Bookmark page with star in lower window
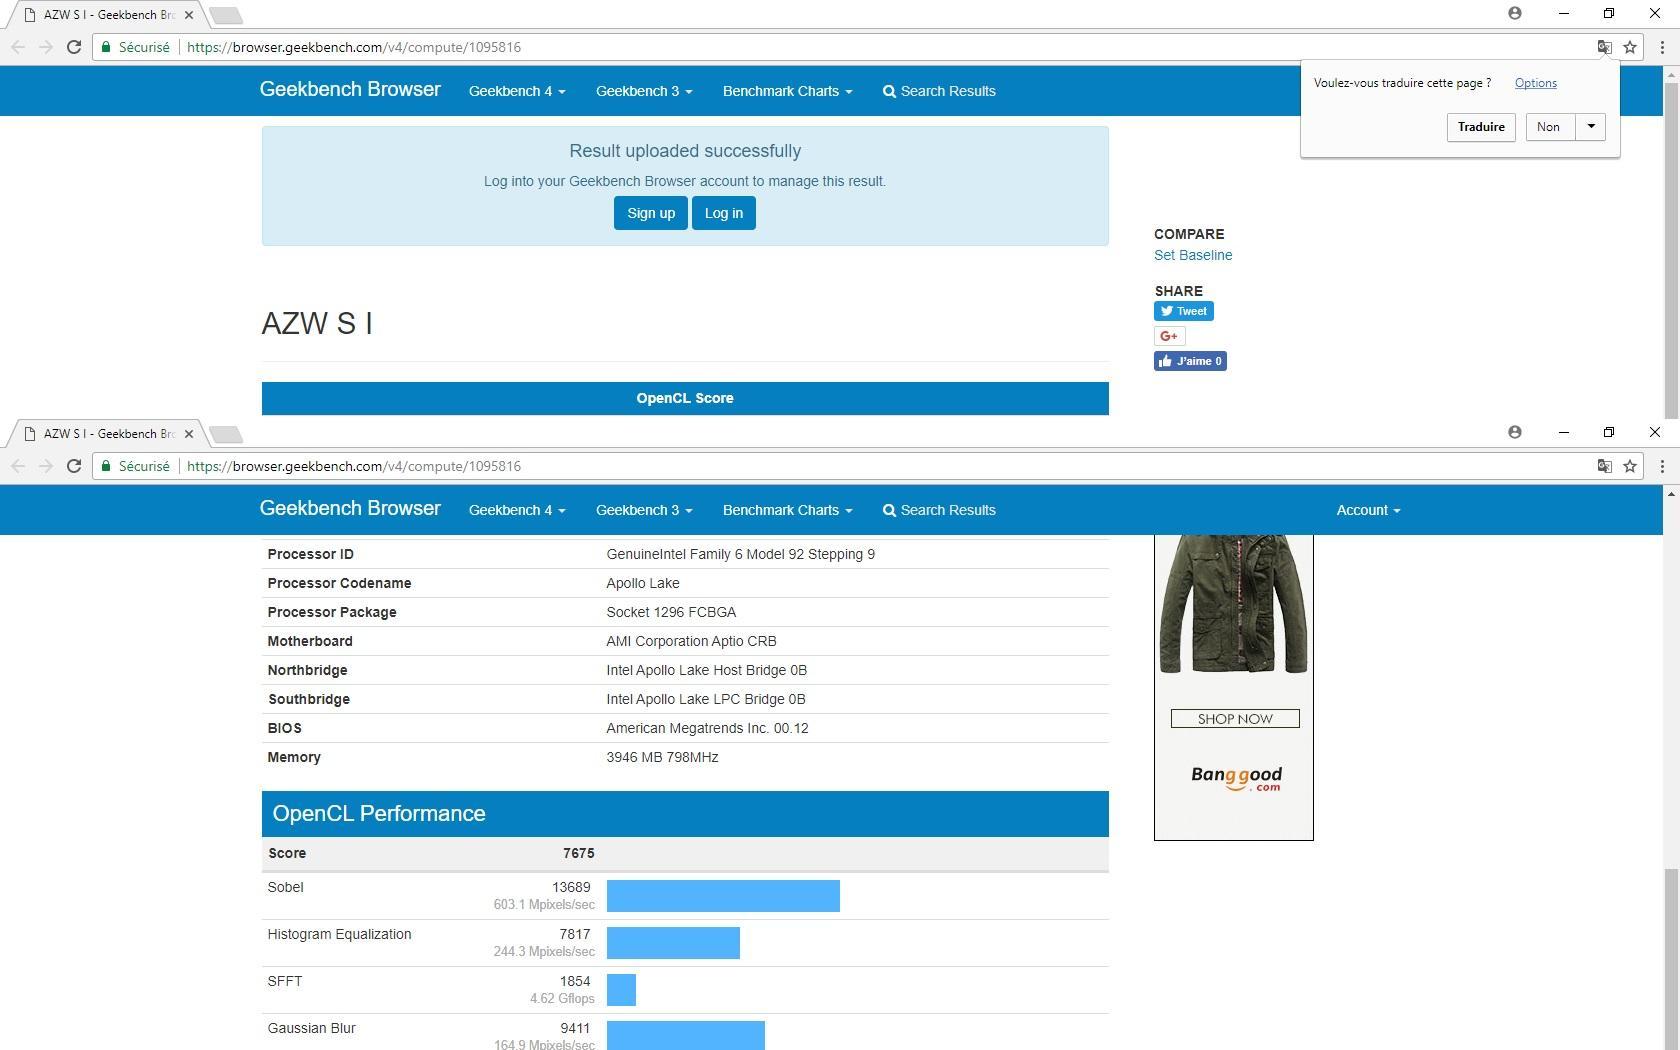The height and width of the screenshot is (1050, 1680). click(1630, 466)
